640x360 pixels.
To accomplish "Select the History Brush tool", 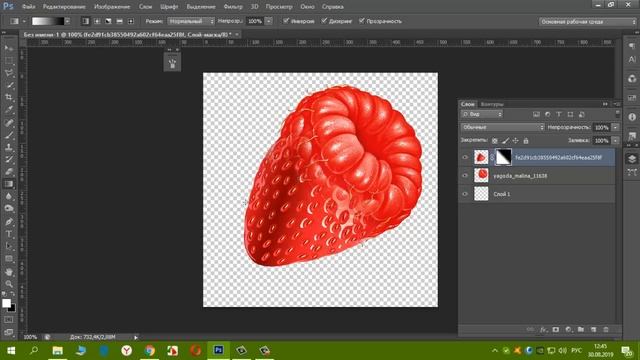I will (9, 159).
